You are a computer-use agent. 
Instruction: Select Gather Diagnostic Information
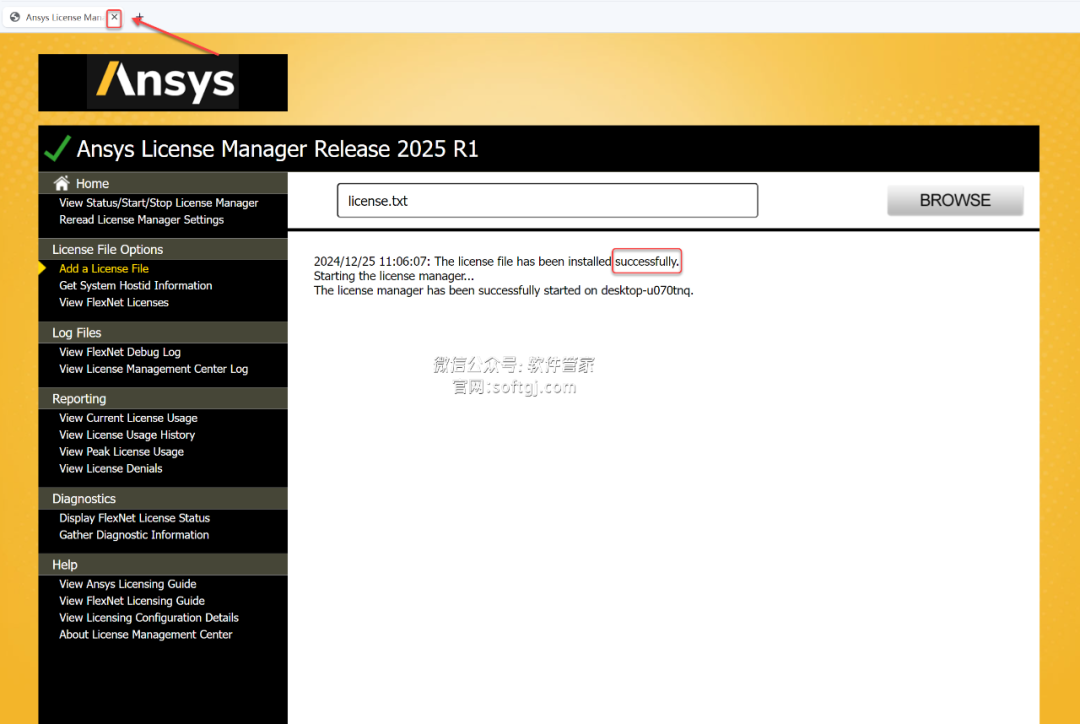(134, 535)
